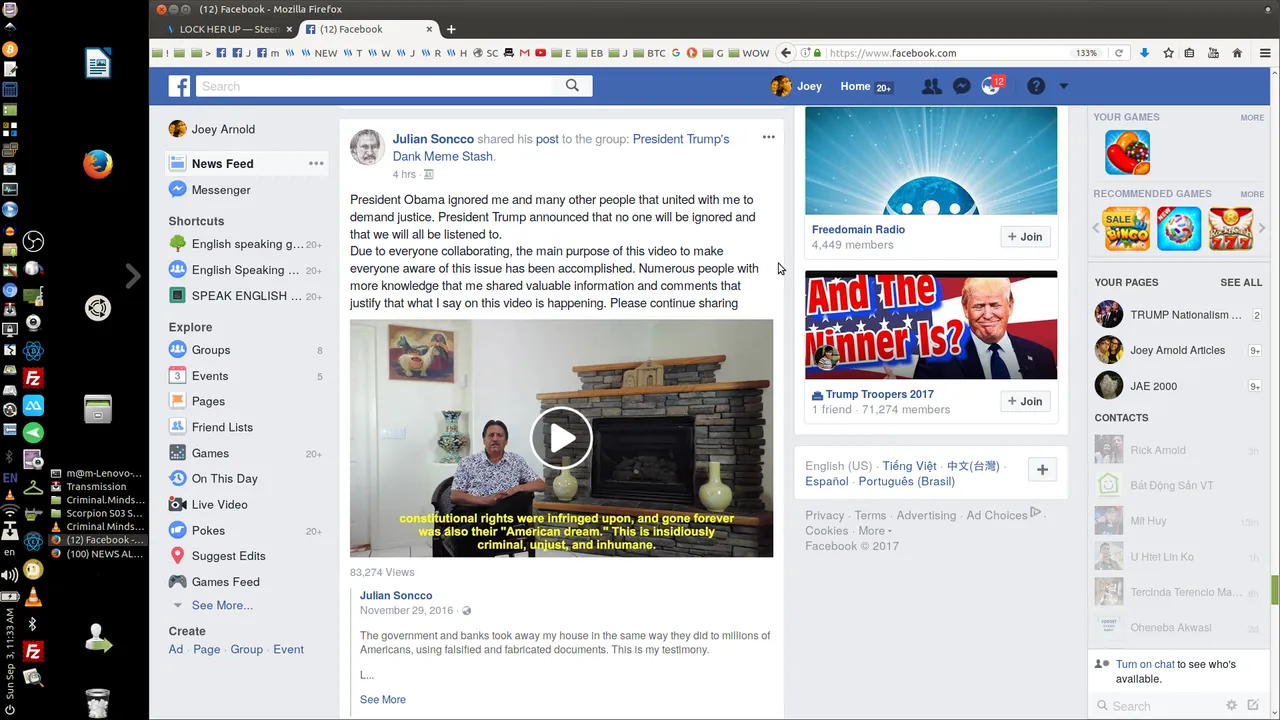Open Messenger in left sidebar

coord(221,190)
